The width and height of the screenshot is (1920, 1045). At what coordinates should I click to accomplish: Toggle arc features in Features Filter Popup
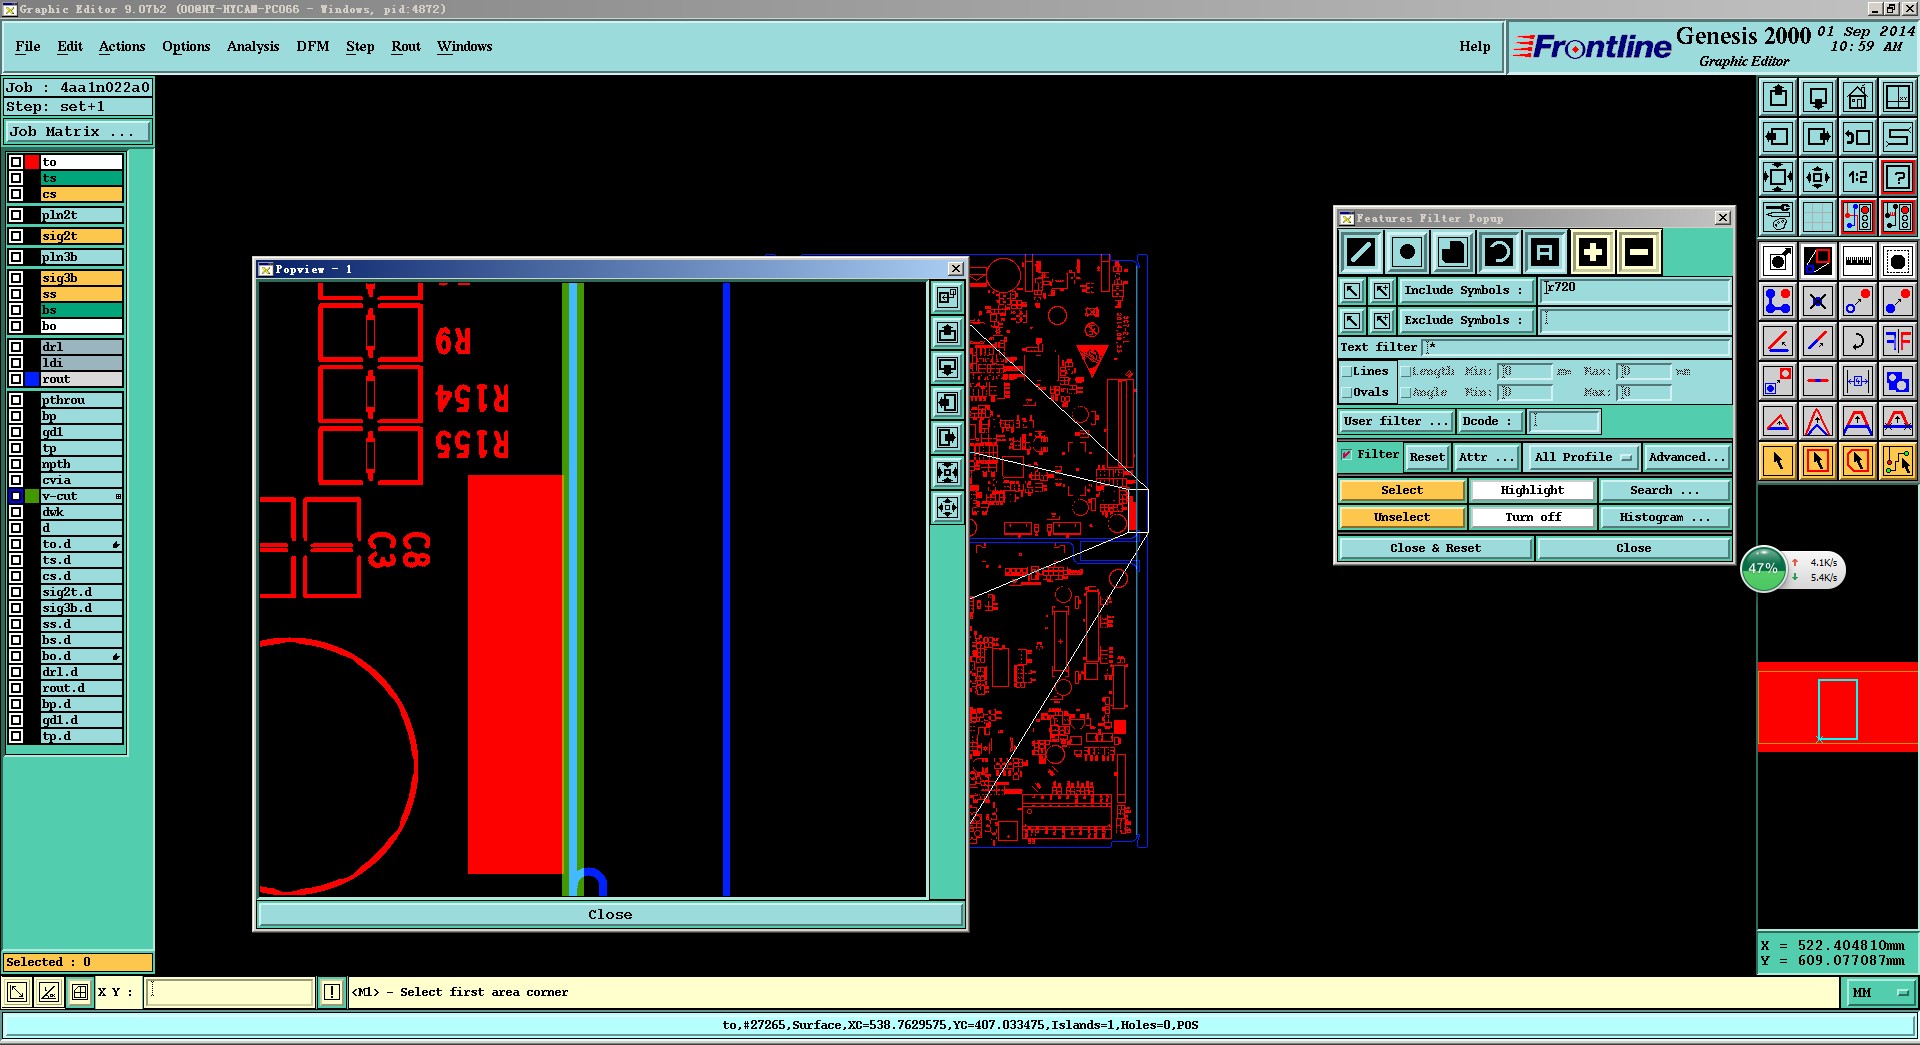pos(1499,253)
